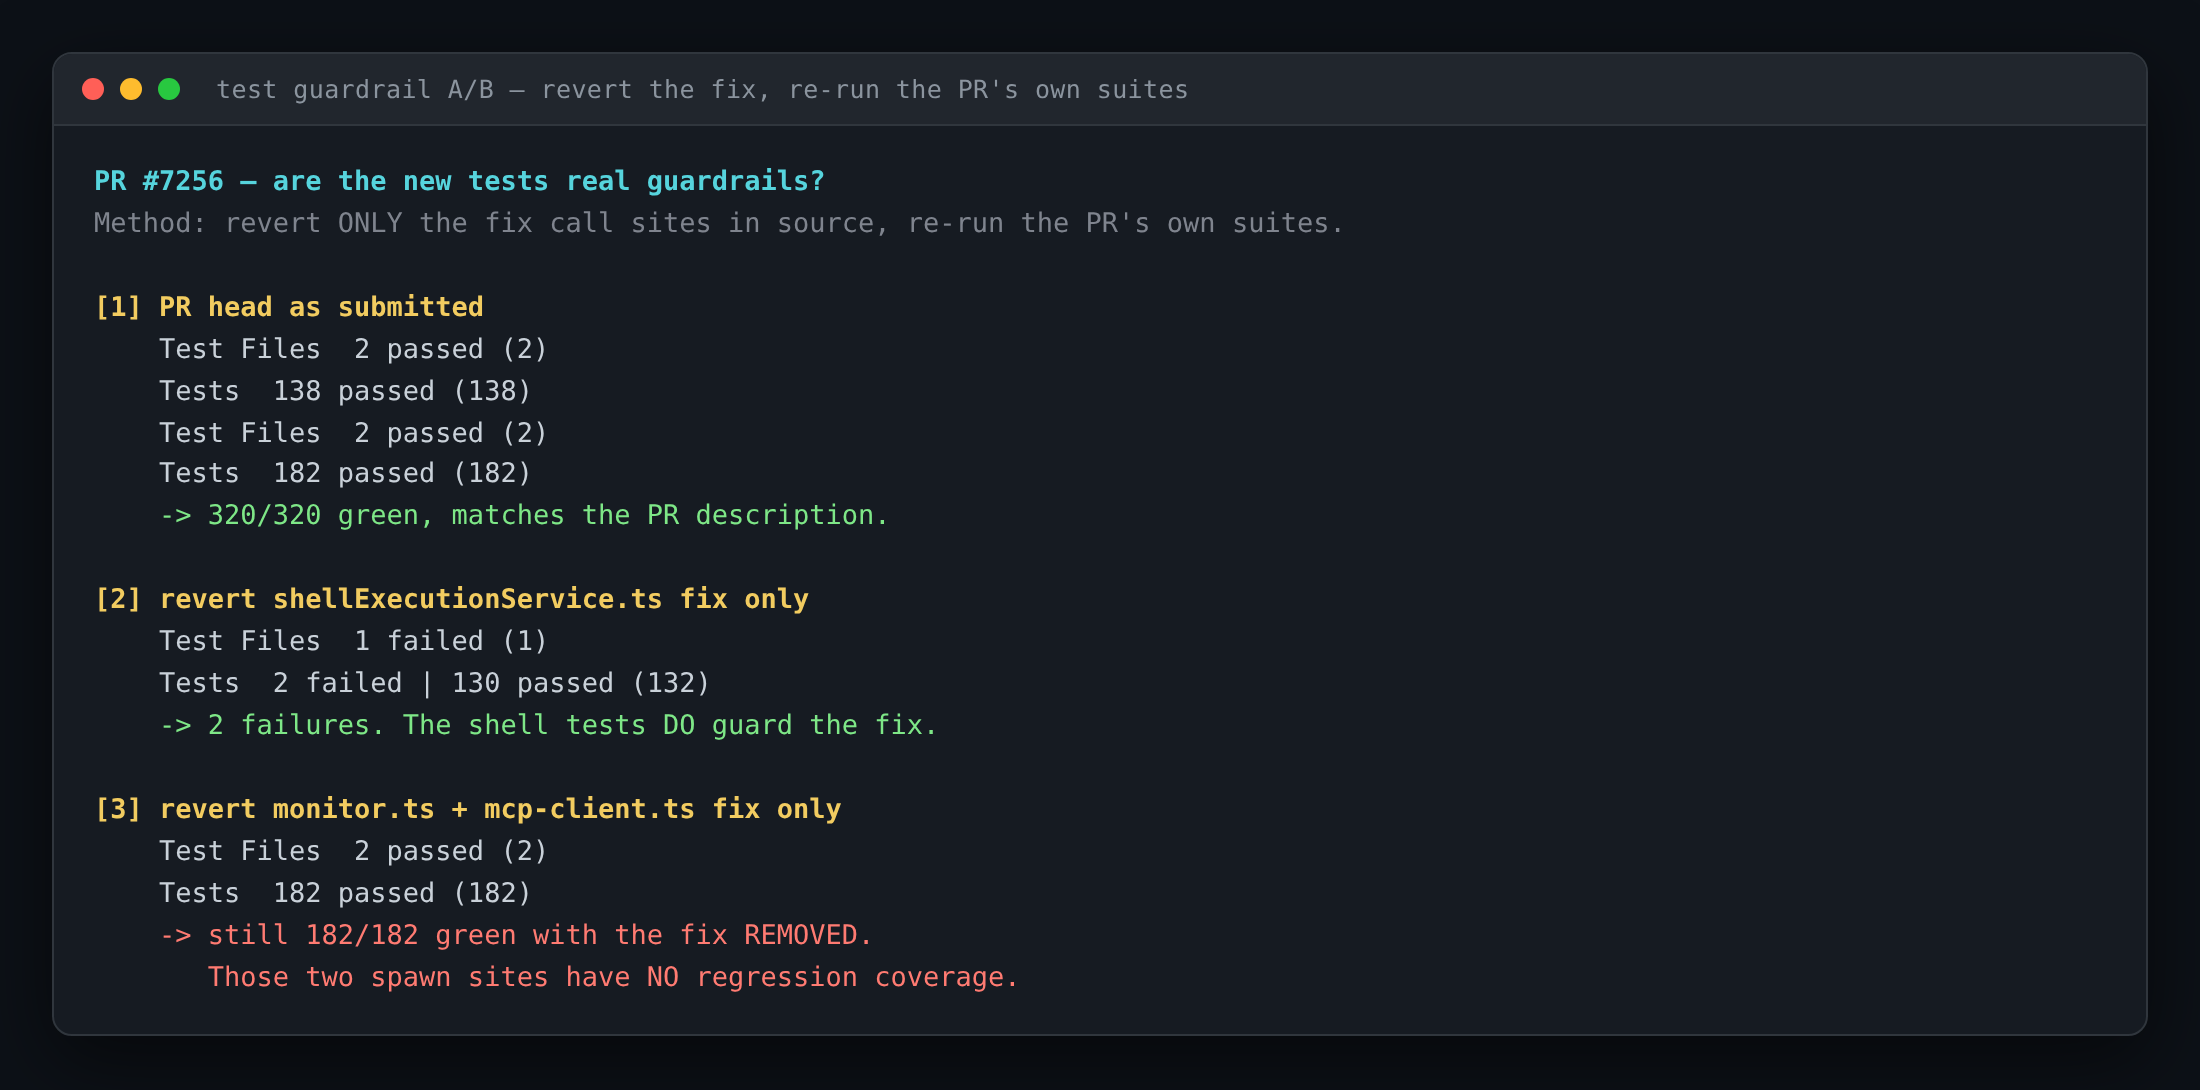Click the 'Test Files 1 failed (1)' line
The image size is (2200, 1090).
coord(353,641)
